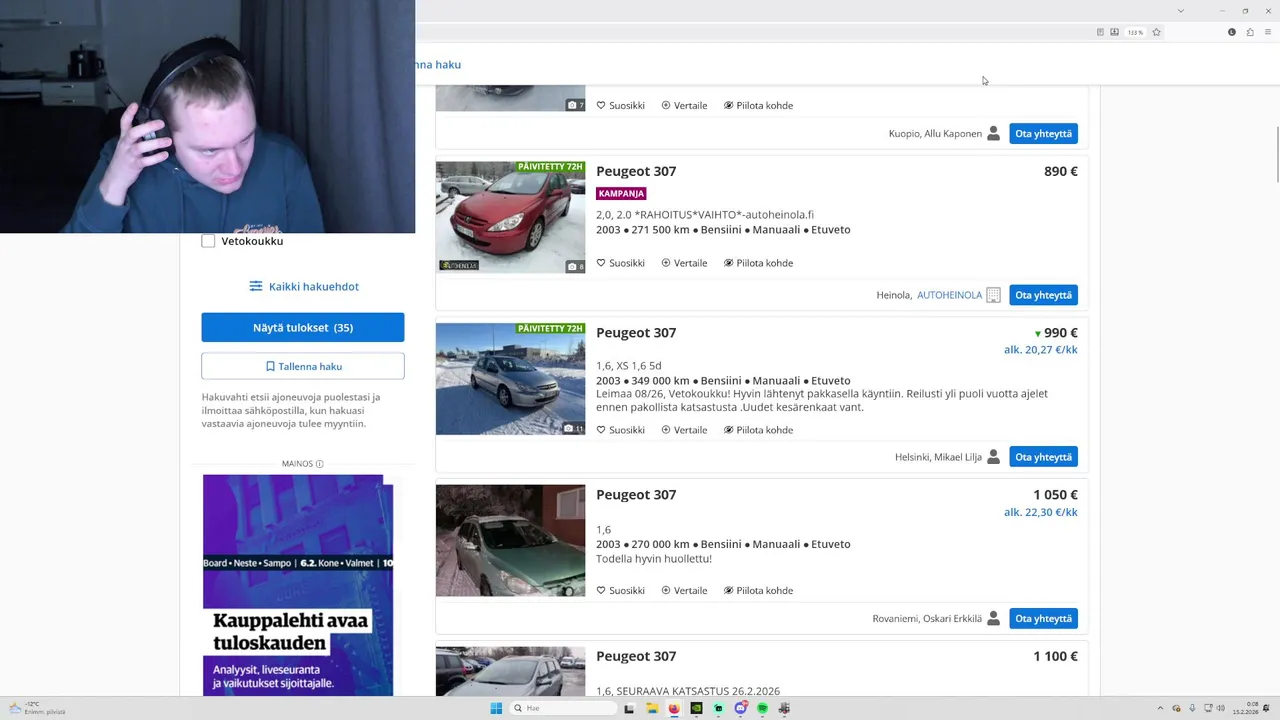
Task: Hide the Kuopio listing via Piilota kohde
Action: pyautogui.click(x=758, y=105)
